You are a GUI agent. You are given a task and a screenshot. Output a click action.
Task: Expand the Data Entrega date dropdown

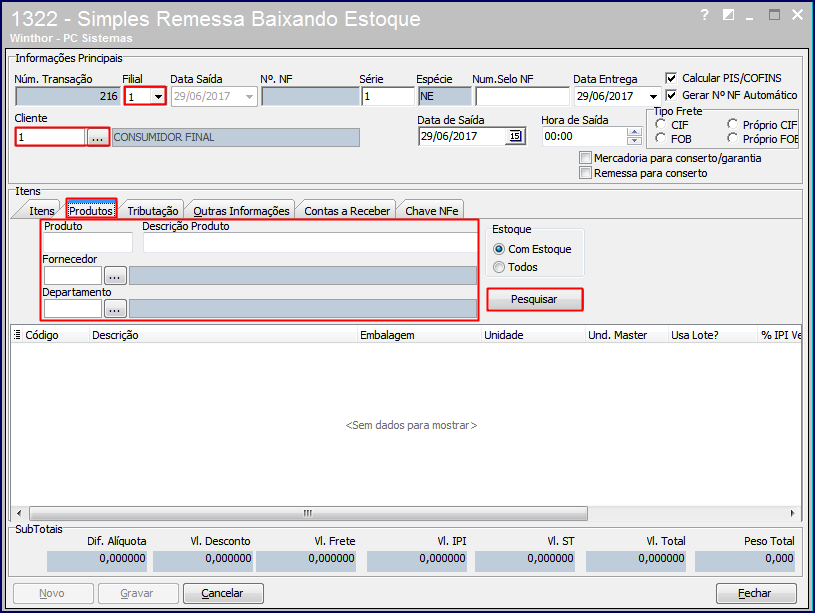653,97
